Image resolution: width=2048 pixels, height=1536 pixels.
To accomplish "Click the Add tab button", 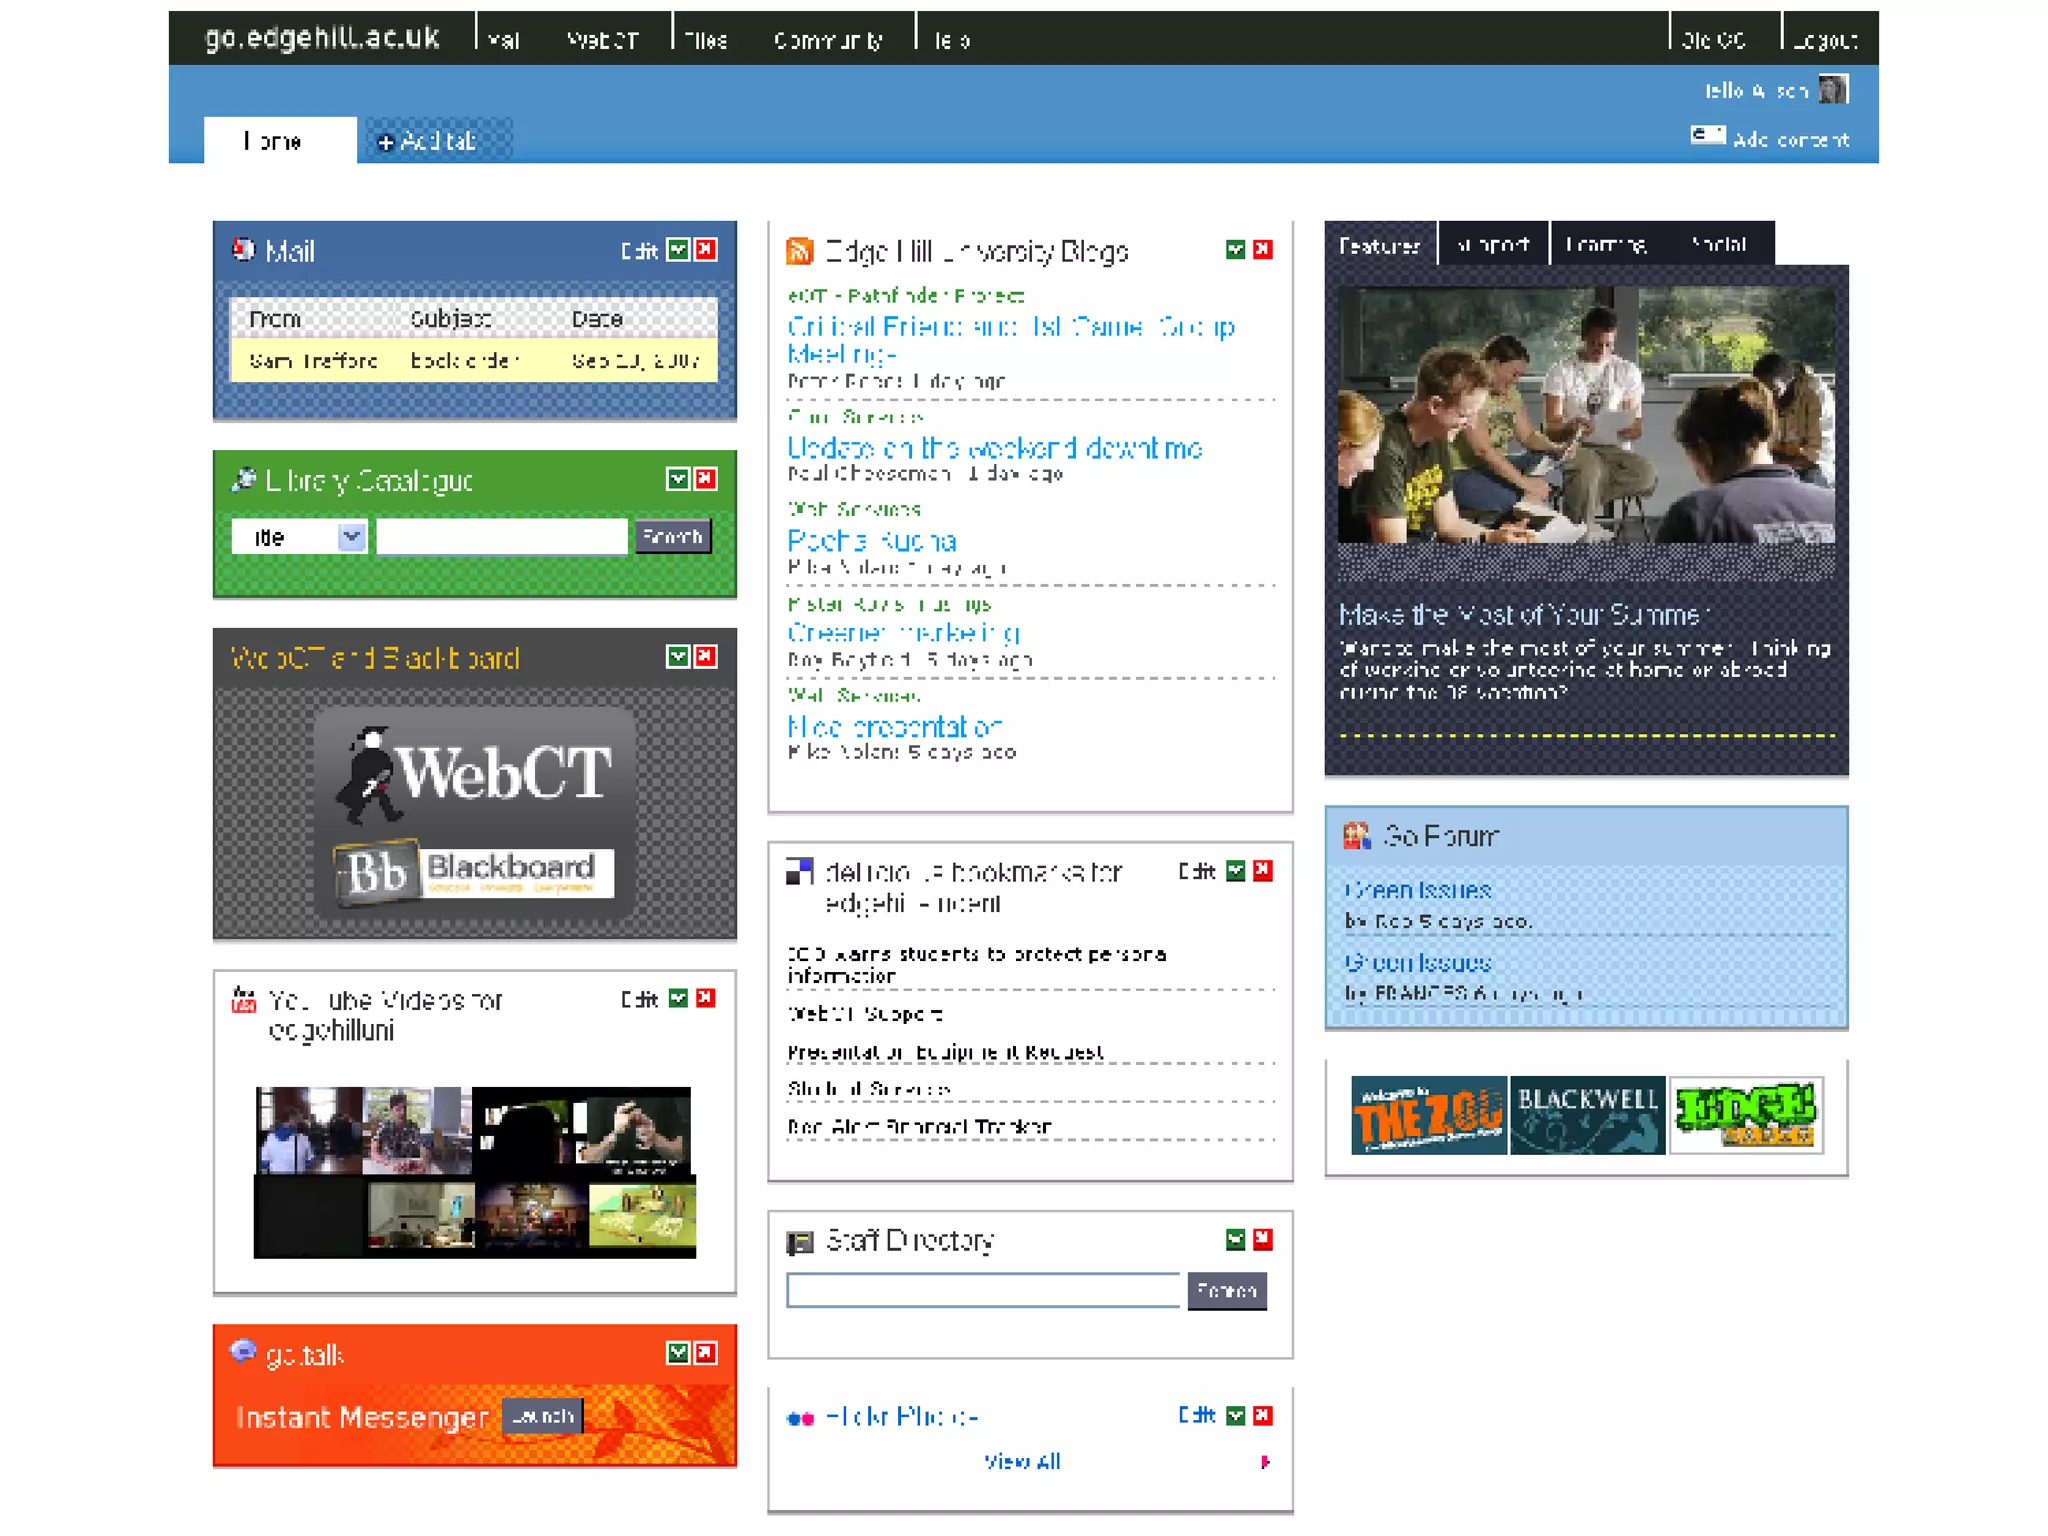I will click(428, 141).
